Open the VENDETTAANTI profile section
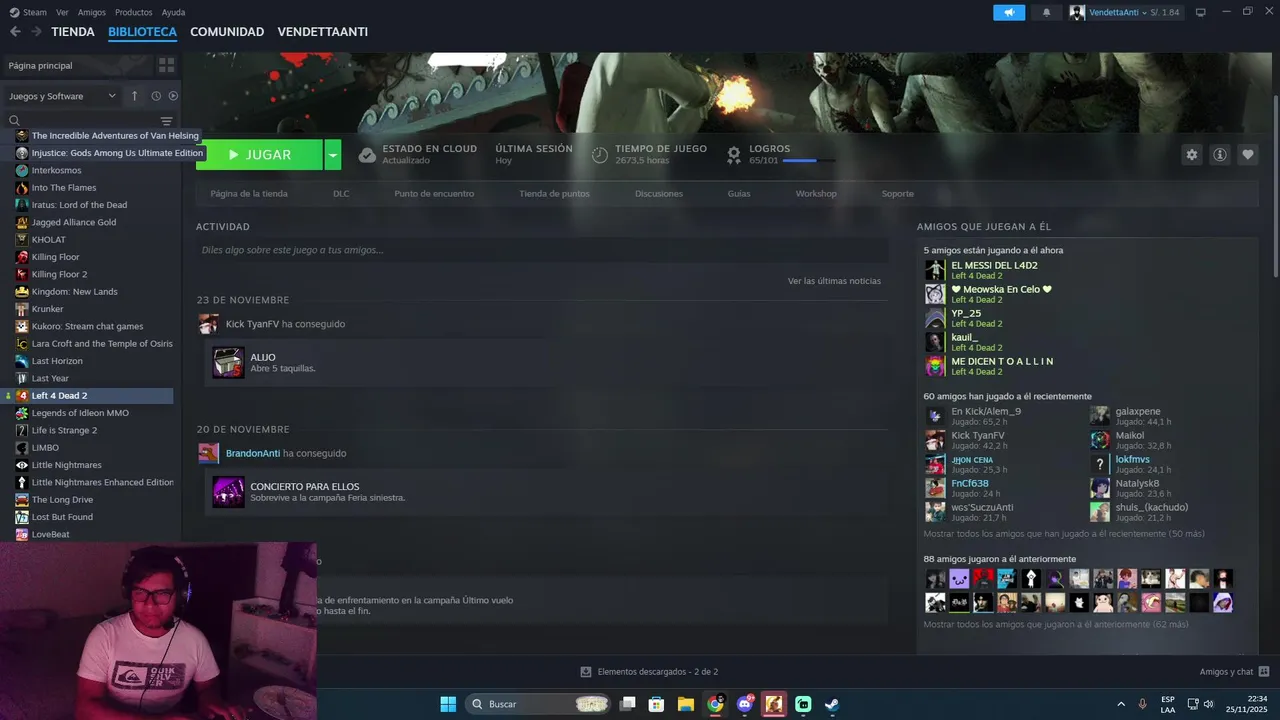Image resolution: width=1280 pixels, height=720 pixels. (x=323, y=32)
